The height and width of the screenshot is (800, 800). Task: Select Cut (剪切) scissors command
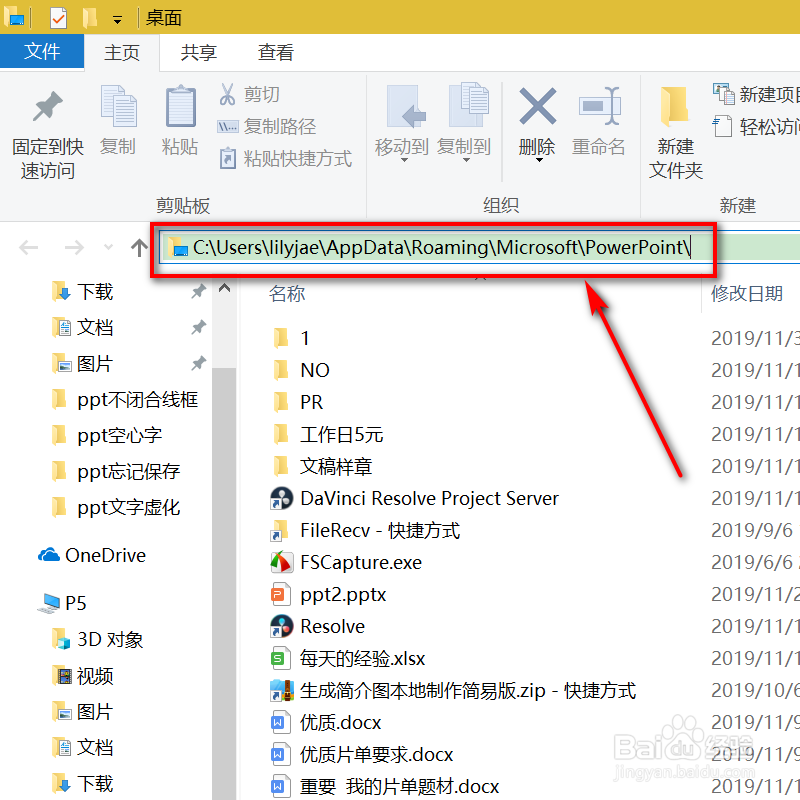coord(249,94)
